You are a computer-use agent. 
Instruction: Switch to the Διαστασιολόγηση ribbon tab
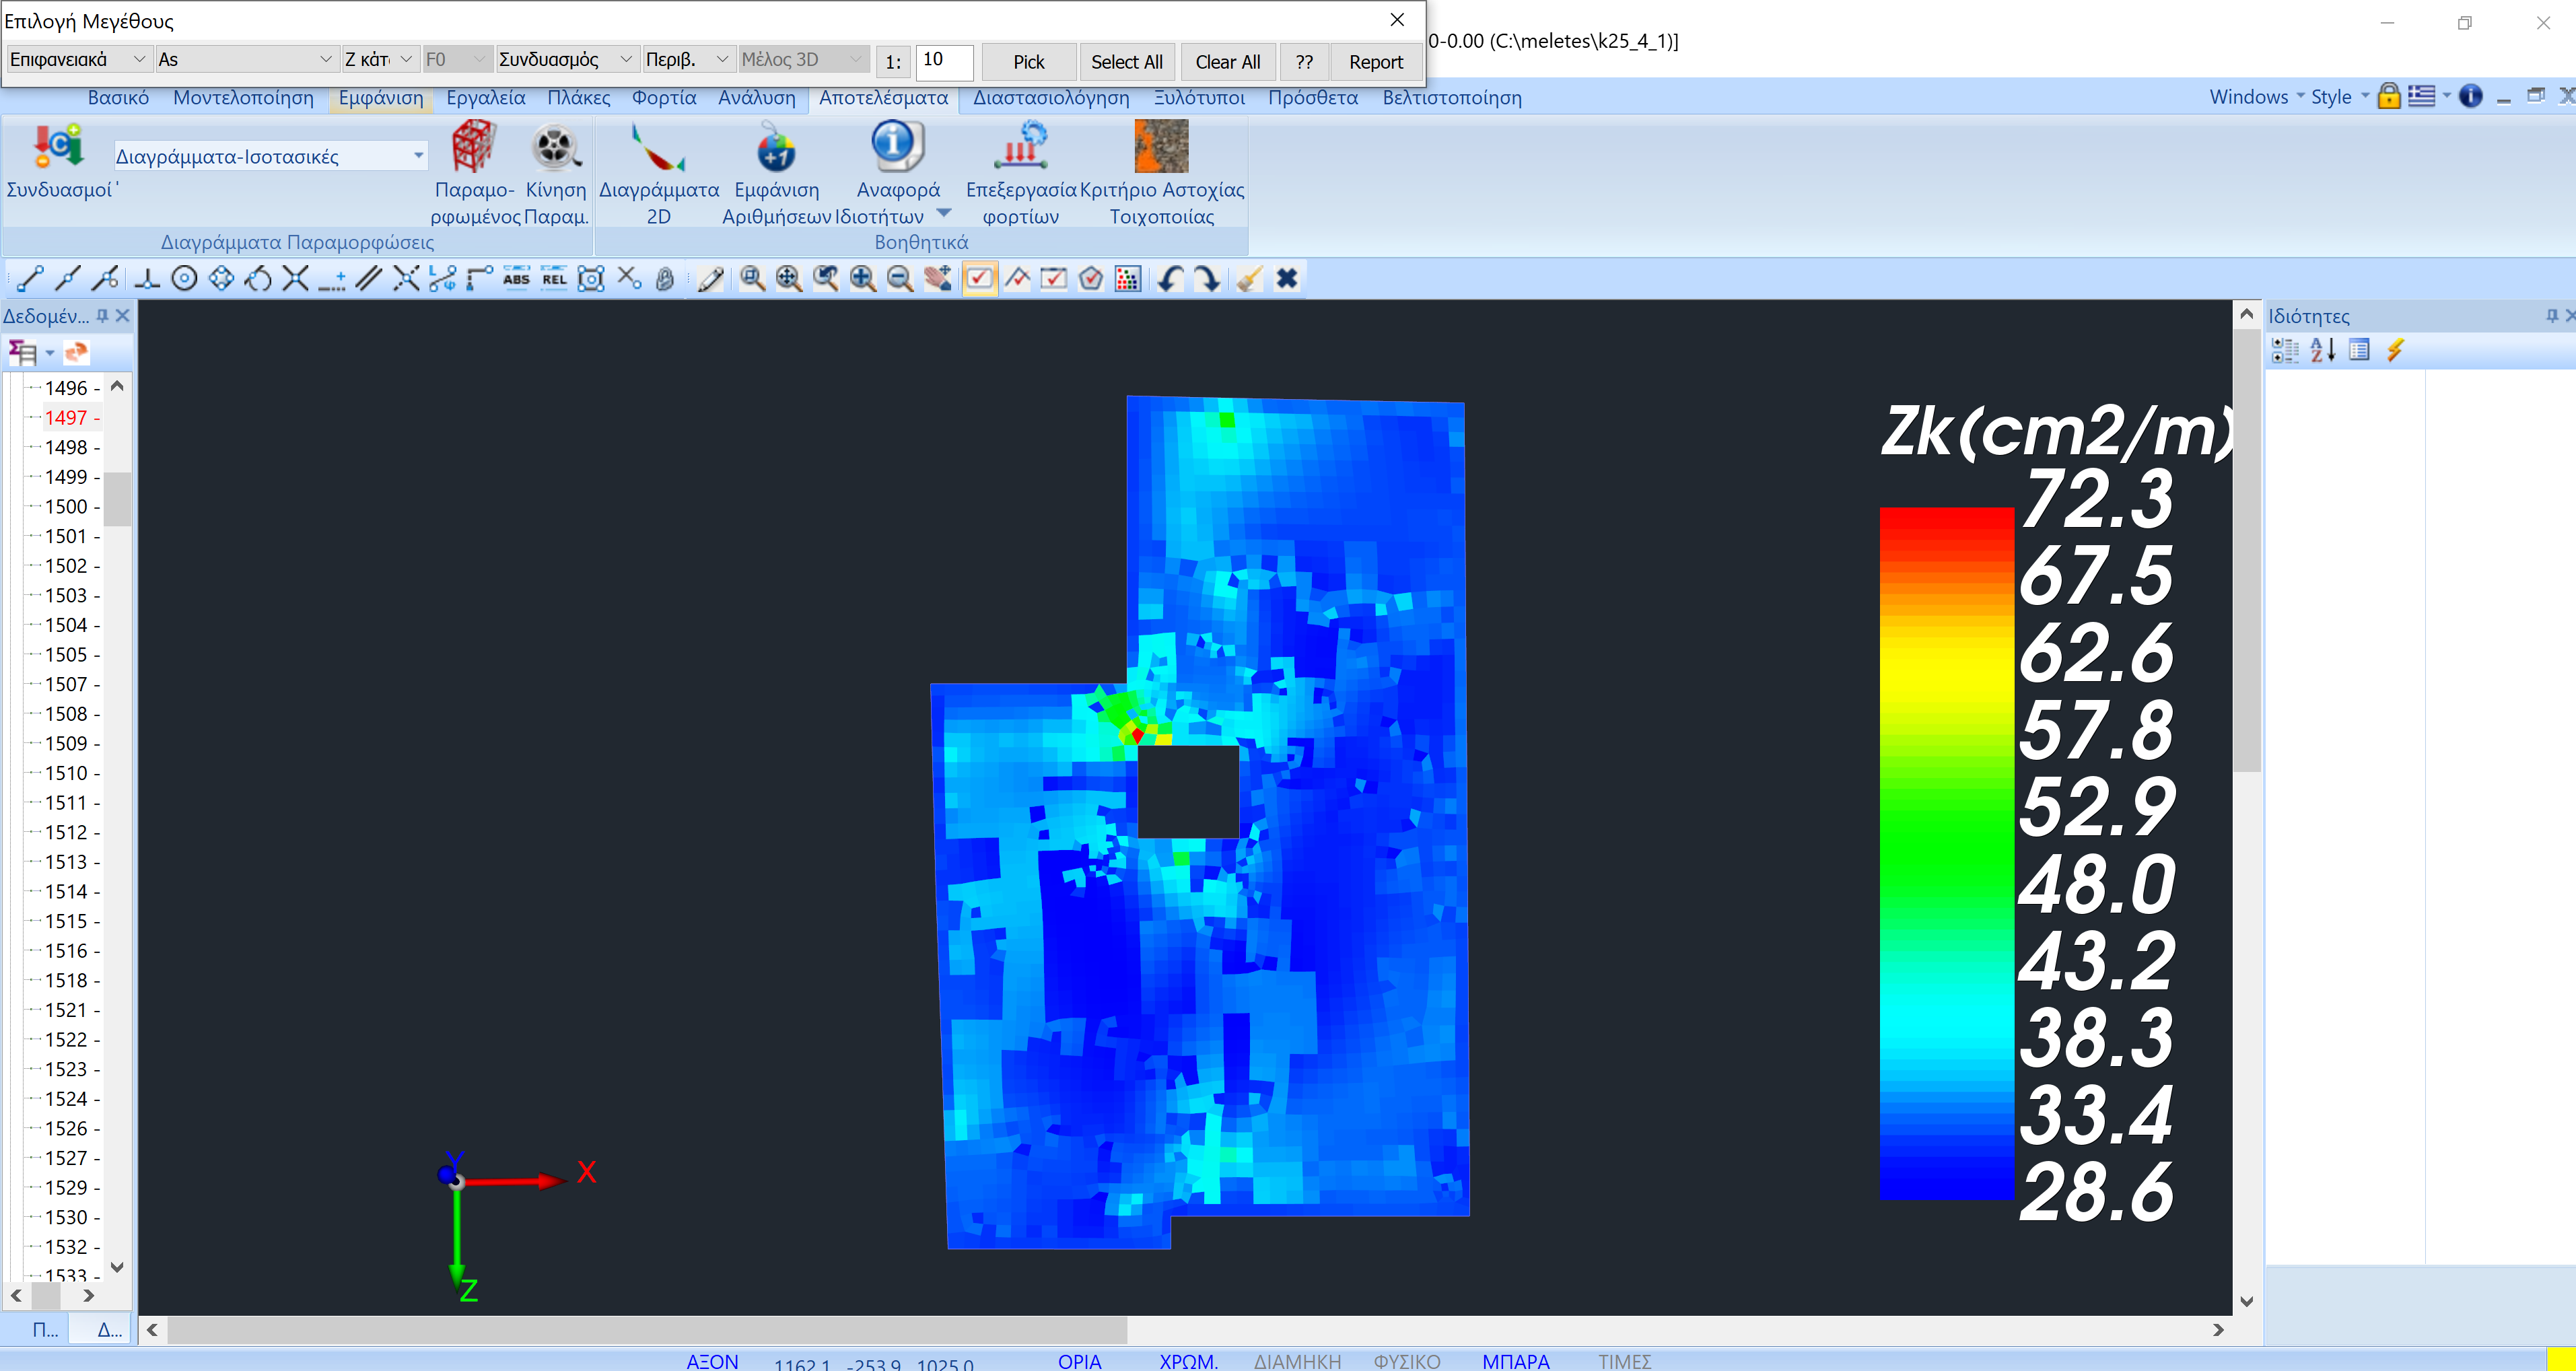pyautogui.click(x=1050, y=98)
